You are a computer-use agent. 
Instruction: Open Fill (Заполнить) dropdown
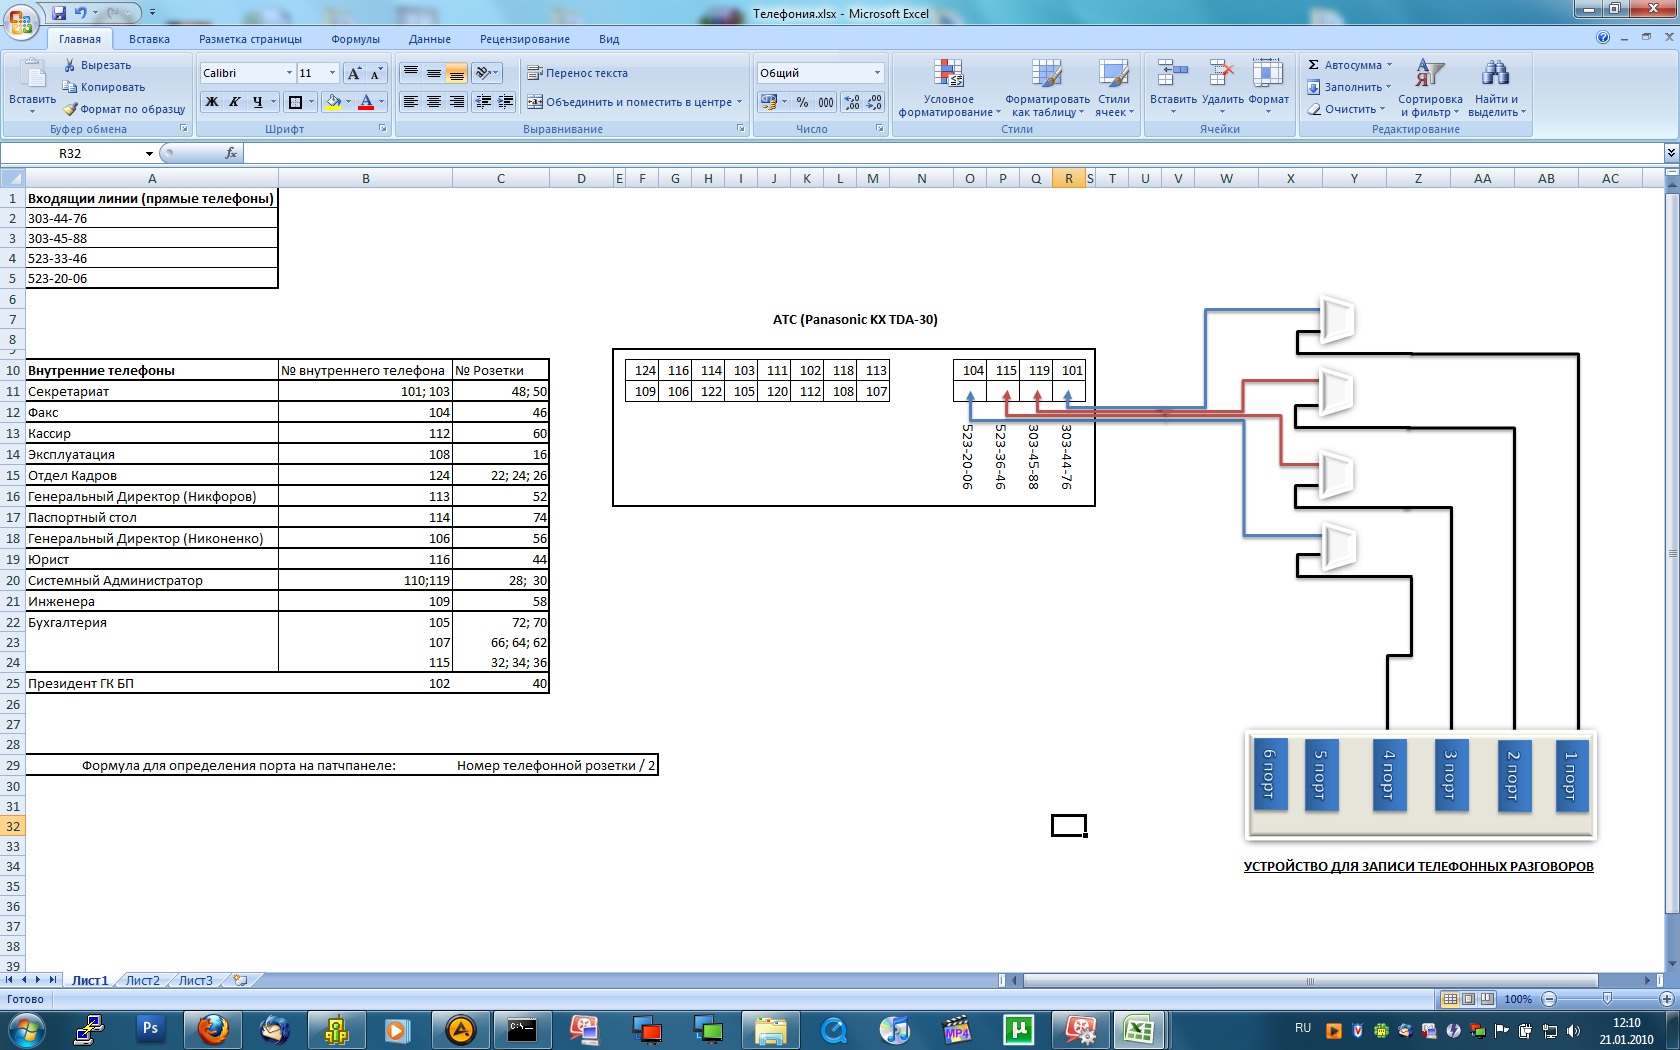point(1349,87)
